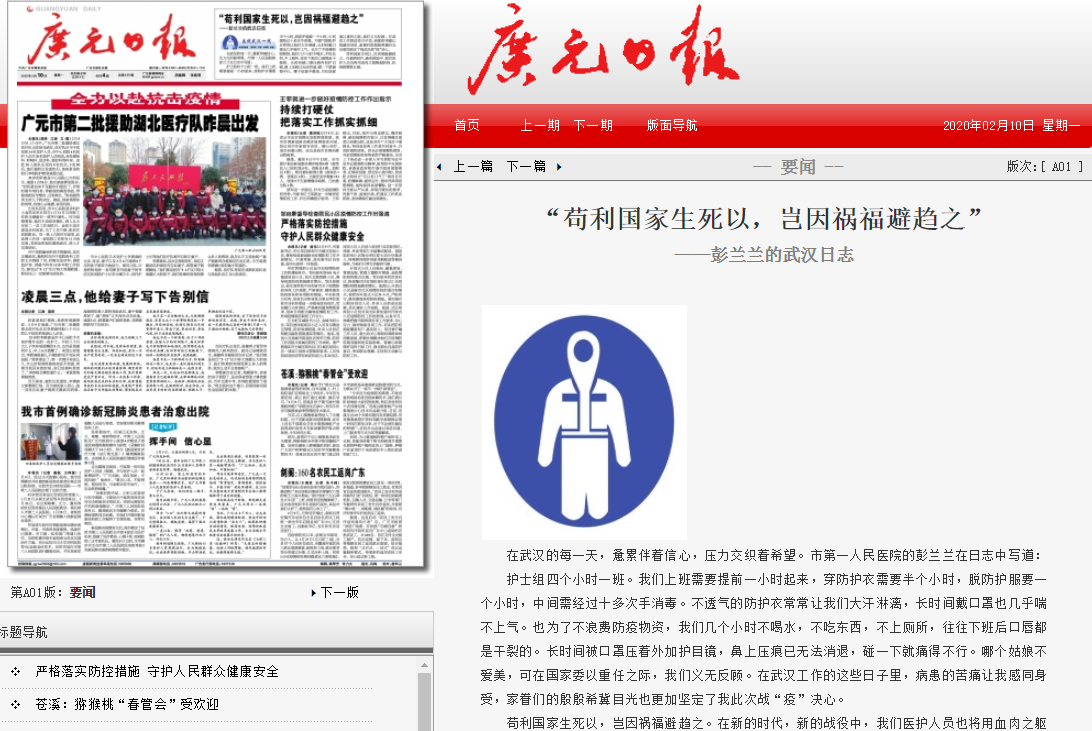Viewport: 1092px width, 731px height.
Task: Open the 首页 menu item
Action: [x=466, y=126]
